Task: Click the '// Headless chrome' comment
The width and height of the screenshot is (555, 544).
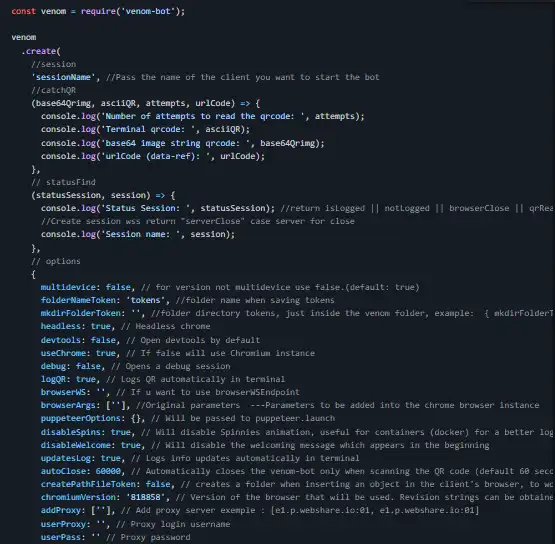Action: [166, 326]
